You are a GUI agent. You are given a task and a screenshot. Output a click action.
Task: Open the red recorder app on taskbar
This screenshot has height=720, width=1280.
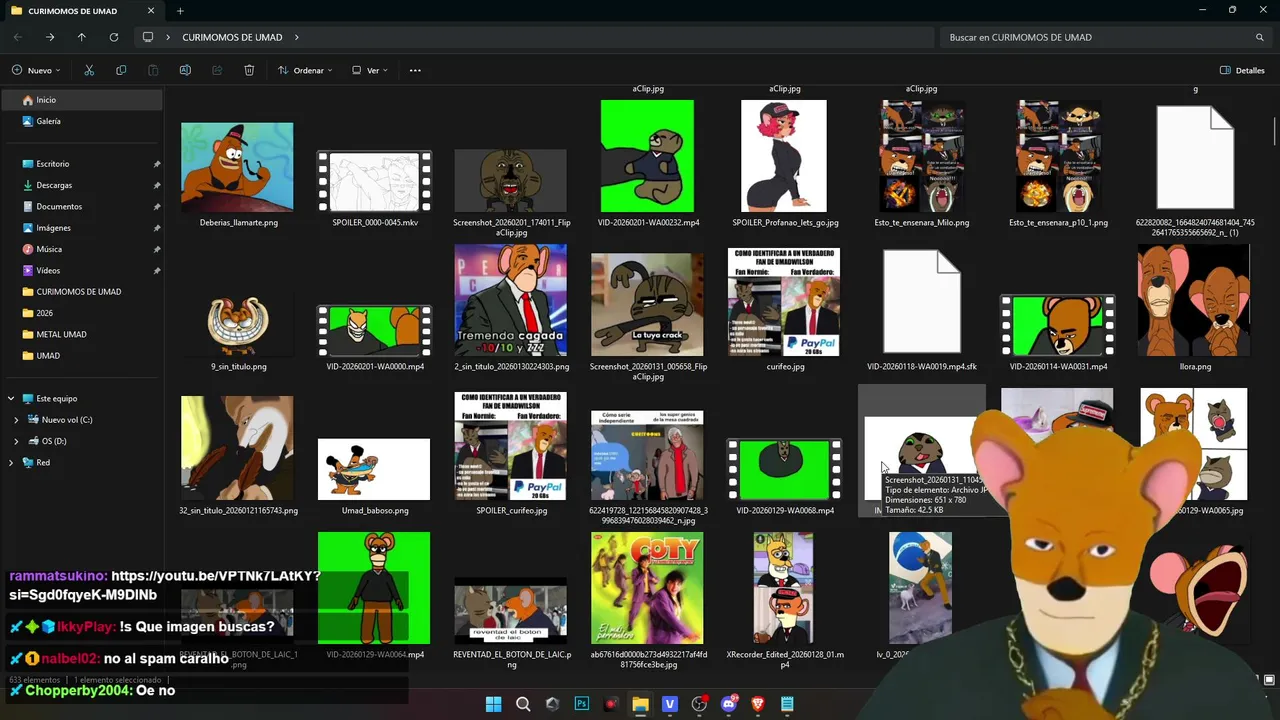click(611, 704)
